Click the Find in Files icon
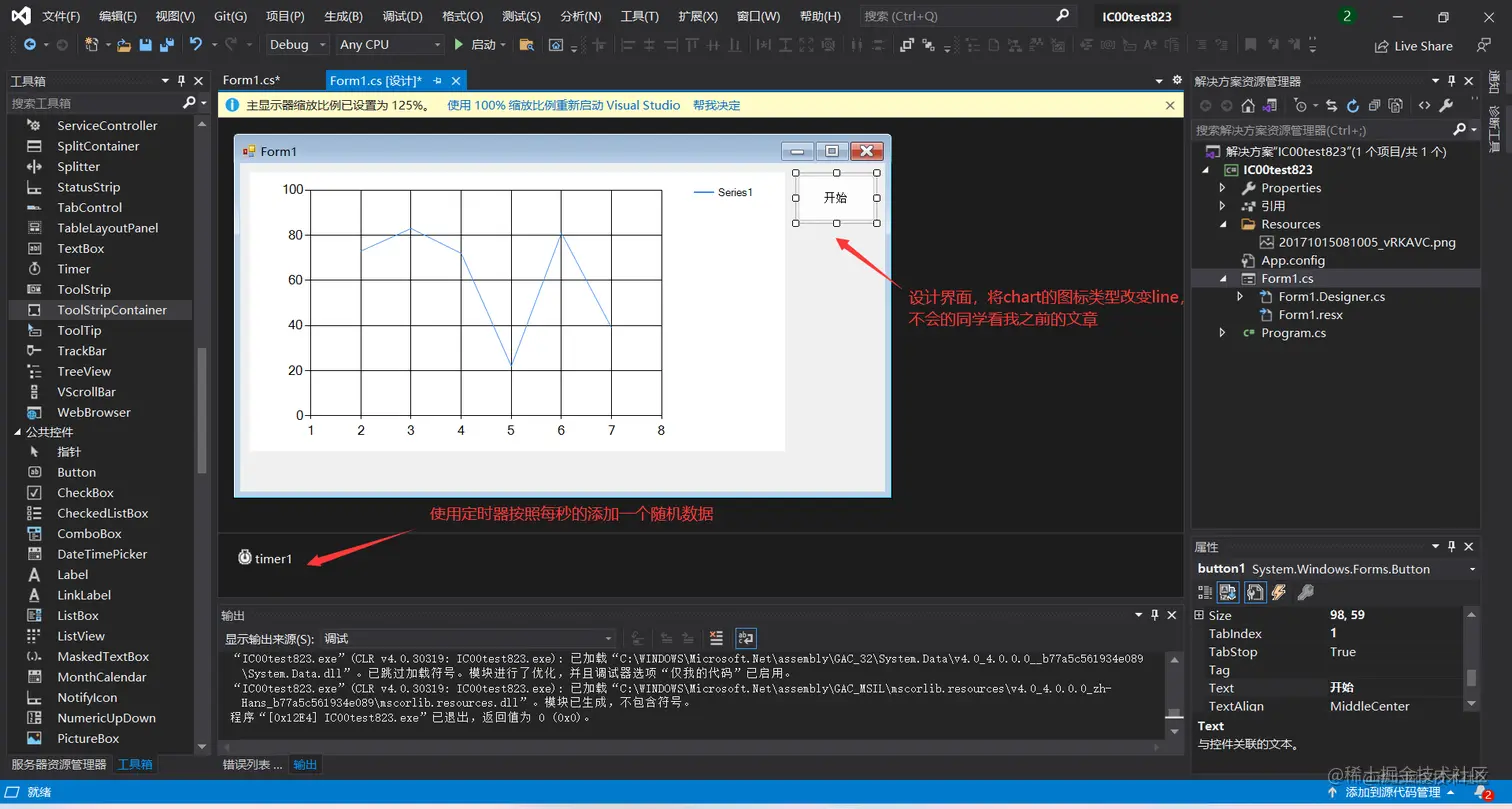The height and width of the screenshot is (809, 1512). tap(527, 45)
